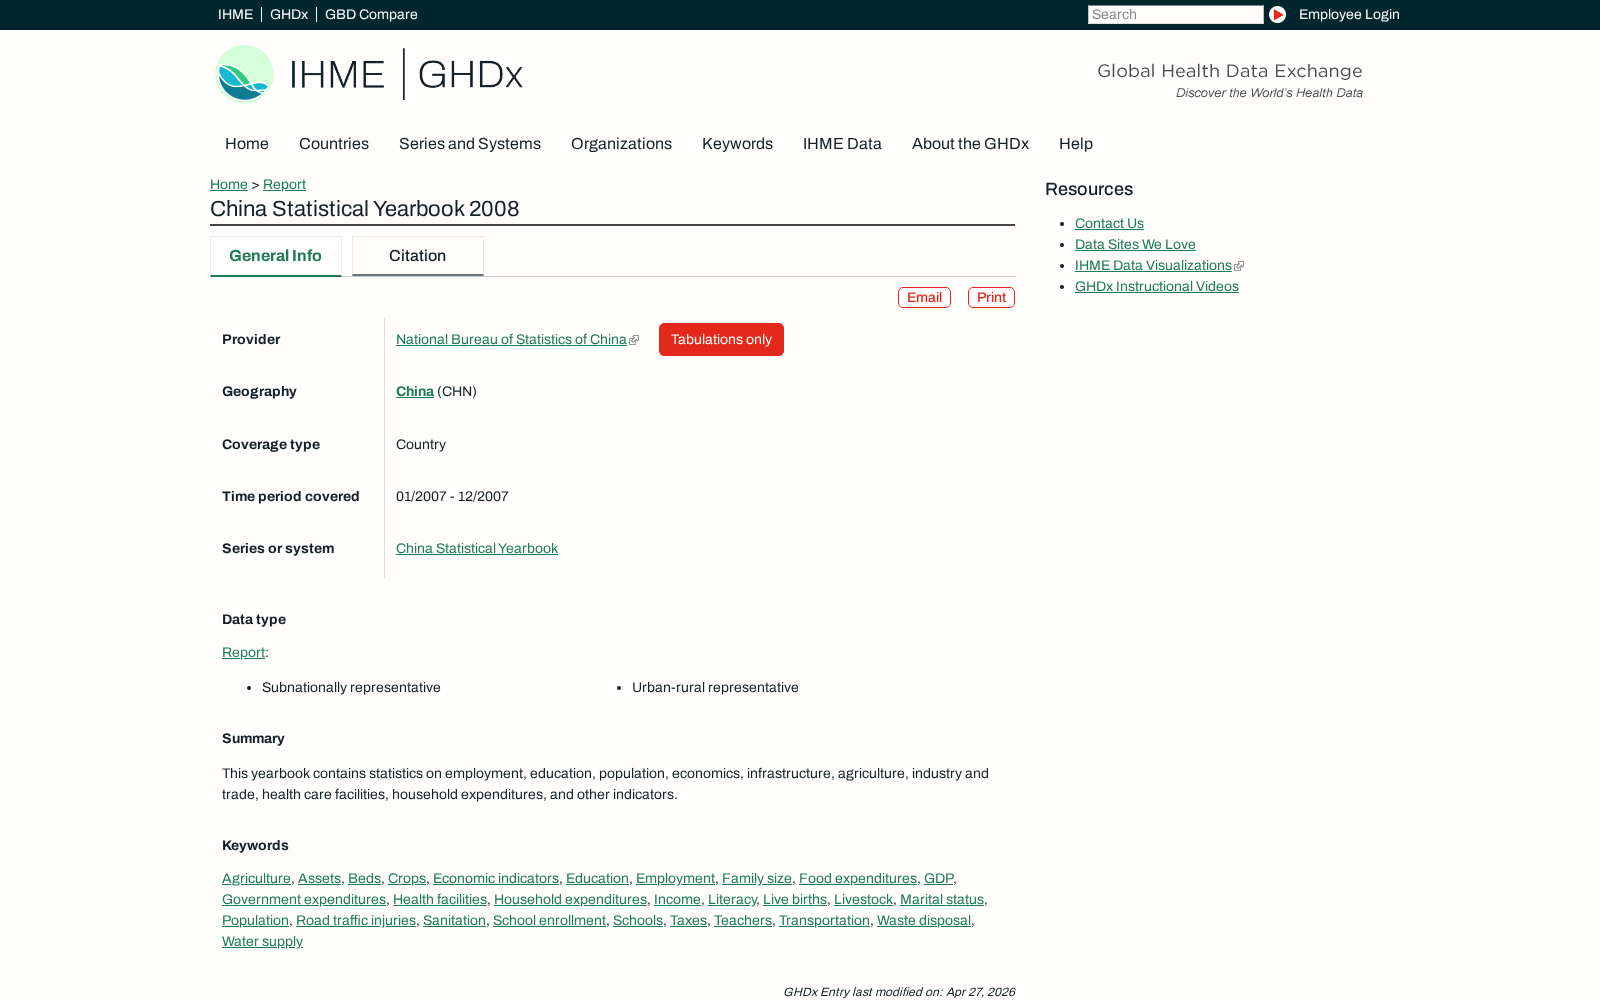Image resolution: width=1600 pixels, height=1000 pixels.
Task: Click the time period value 01/2007 - 12/2007
Action: (452, 496)
